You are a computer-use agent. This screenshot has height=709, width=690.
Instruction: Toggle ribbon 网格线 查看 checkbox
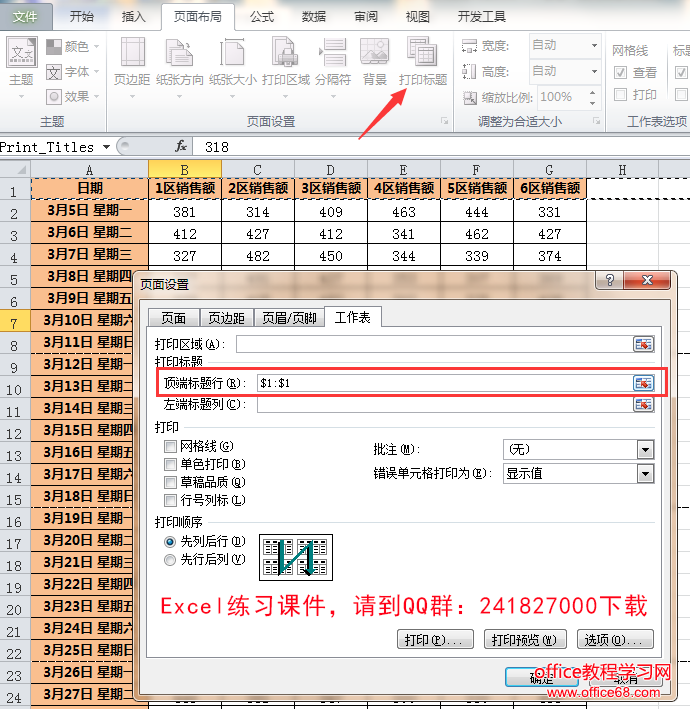(620, 72)
